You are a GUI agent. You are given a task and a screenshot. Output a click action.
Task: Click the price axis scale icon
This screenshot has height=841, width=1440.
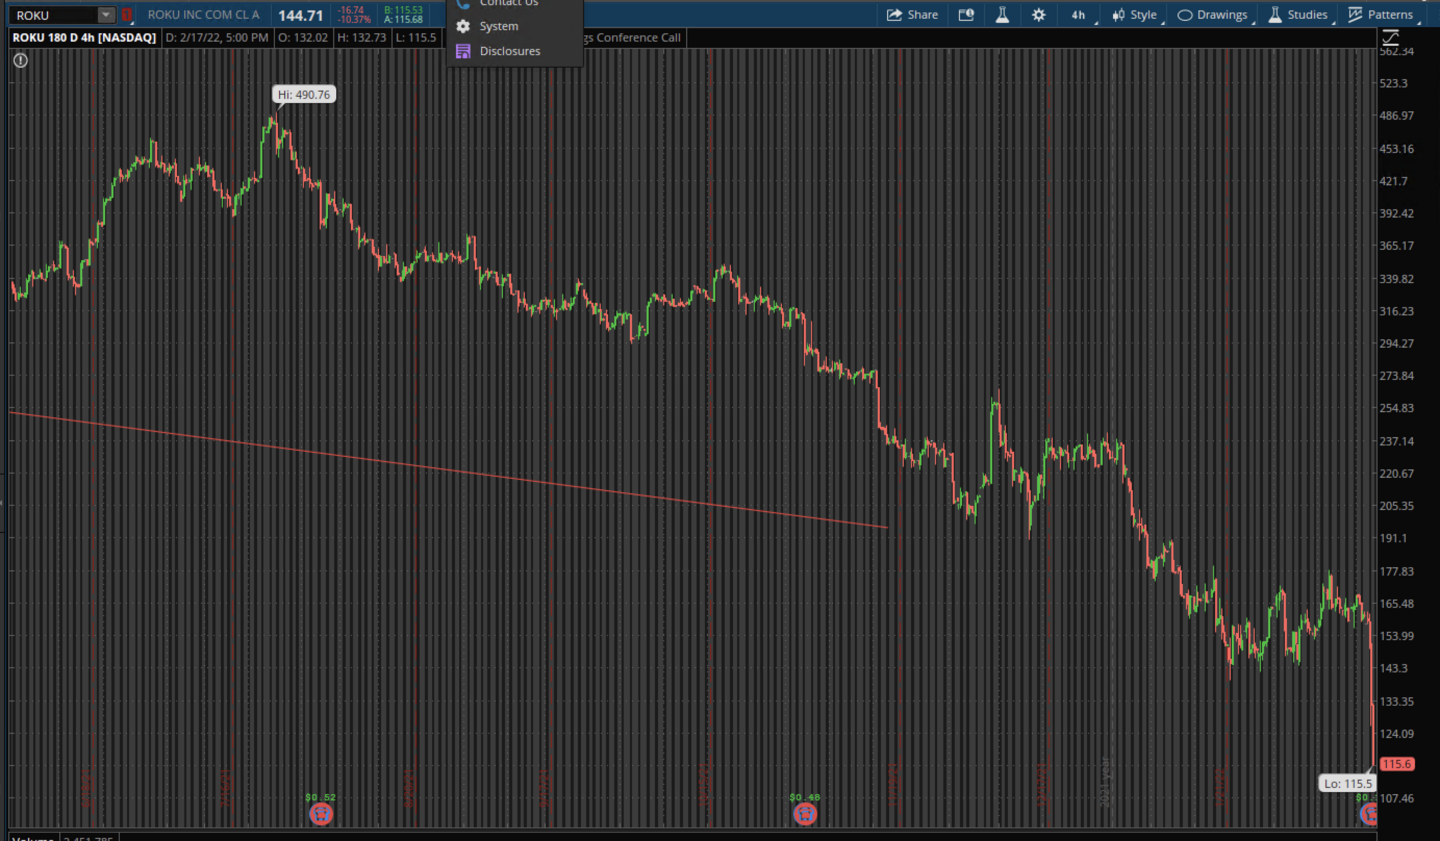click(x=1390, y=38)
